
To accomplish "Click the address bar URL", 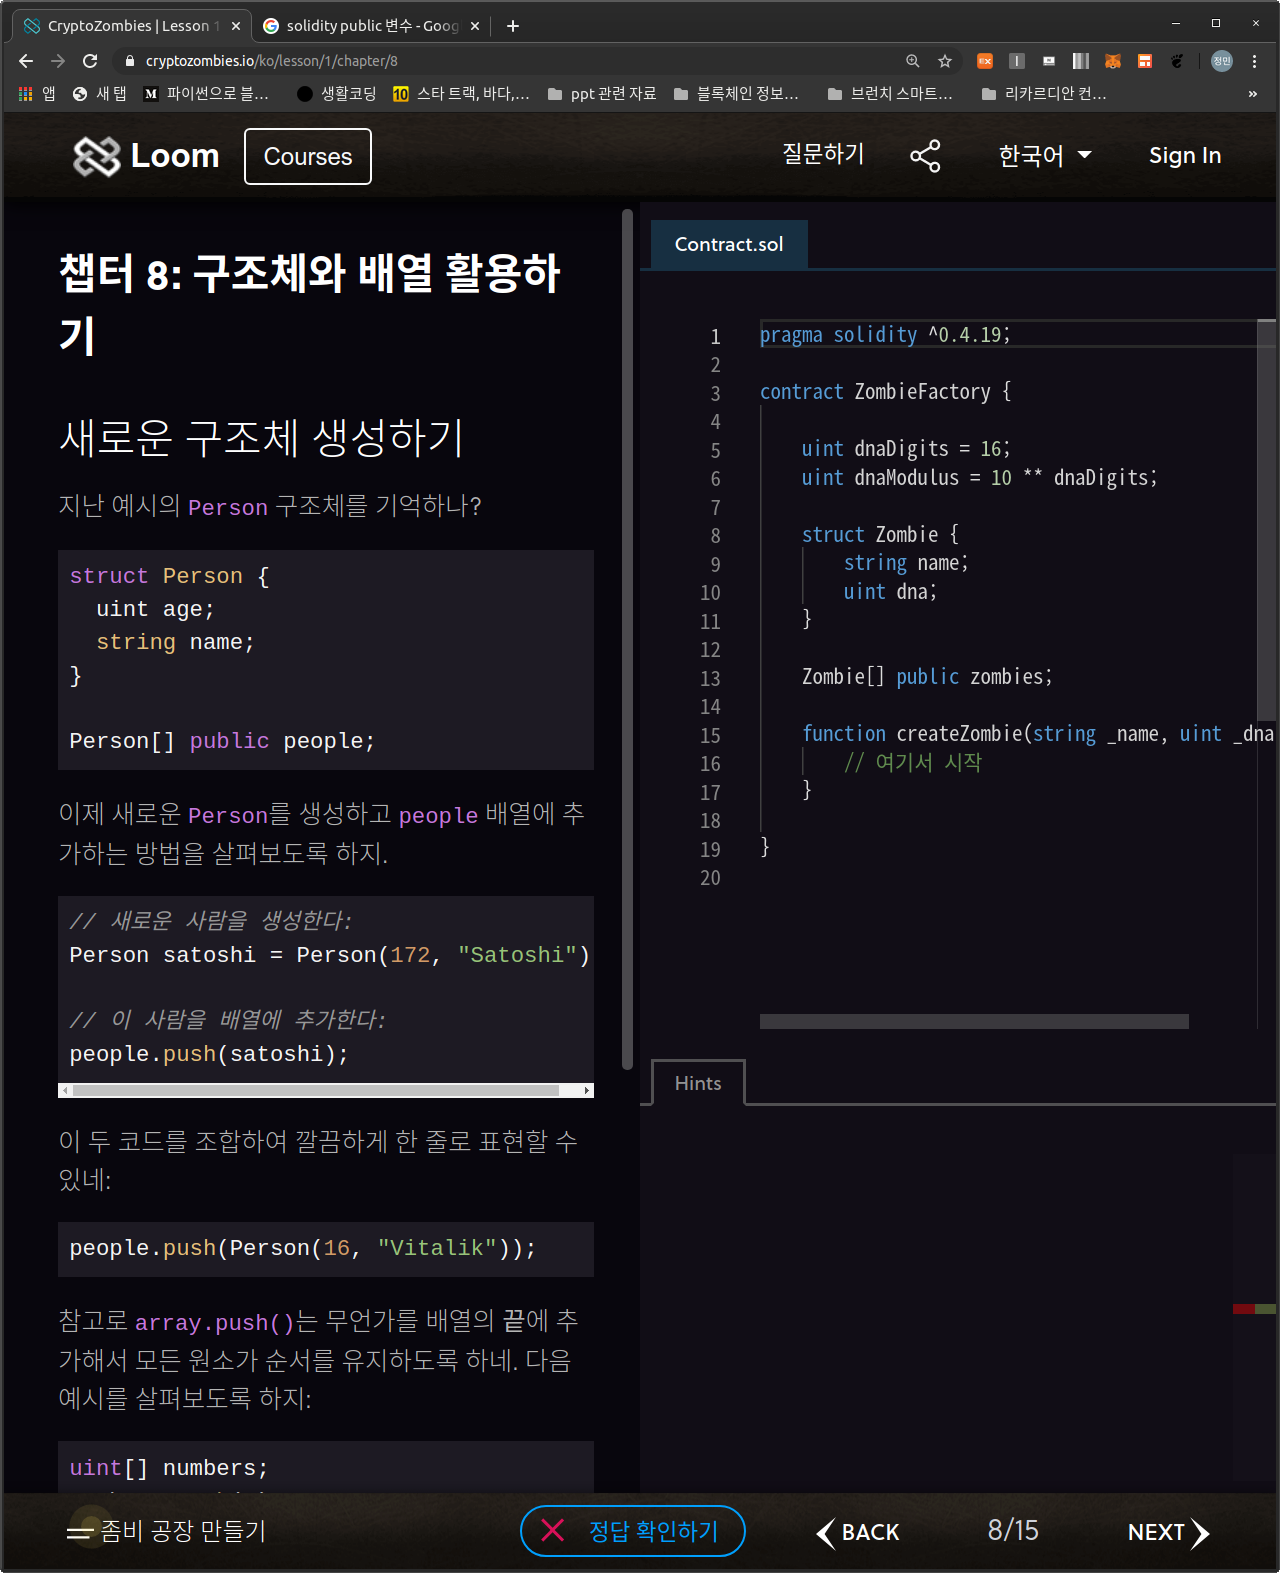I will click(x=272, y=61).
